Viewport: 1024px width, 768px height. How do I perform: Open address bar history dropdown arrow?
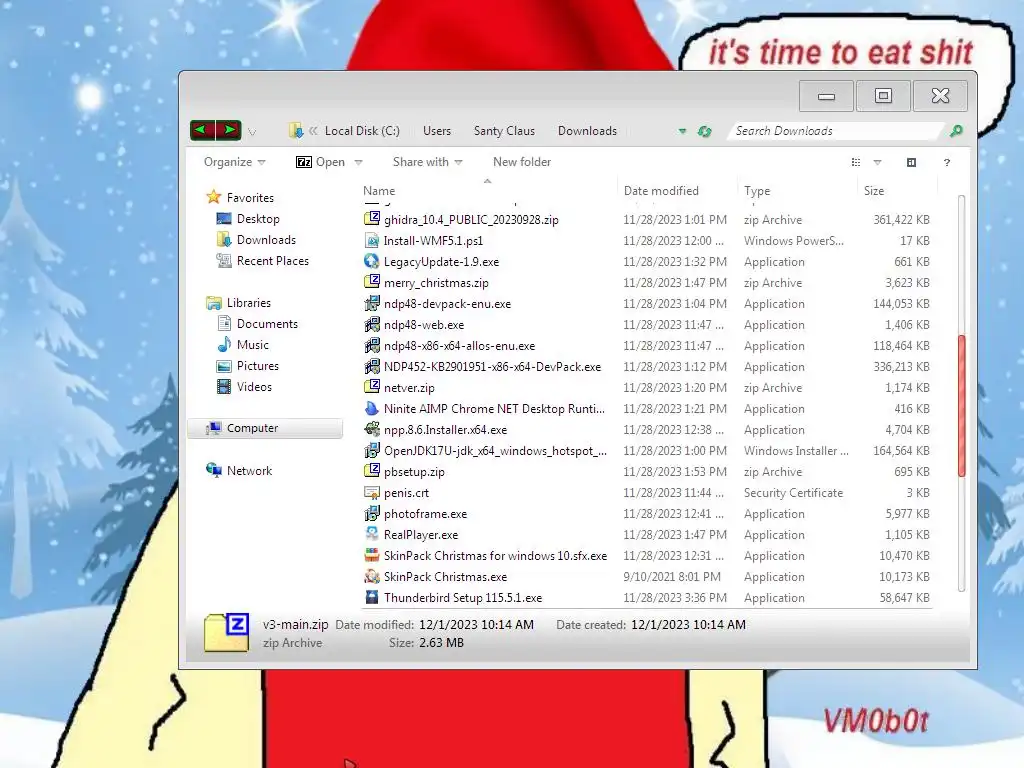(x=682, y=131)
